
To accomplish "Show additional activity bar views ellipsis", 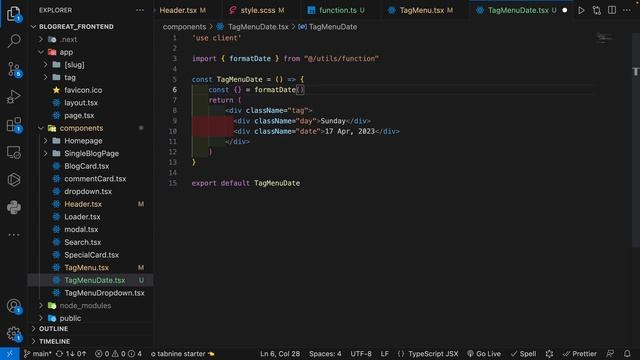I will point(14,235).
